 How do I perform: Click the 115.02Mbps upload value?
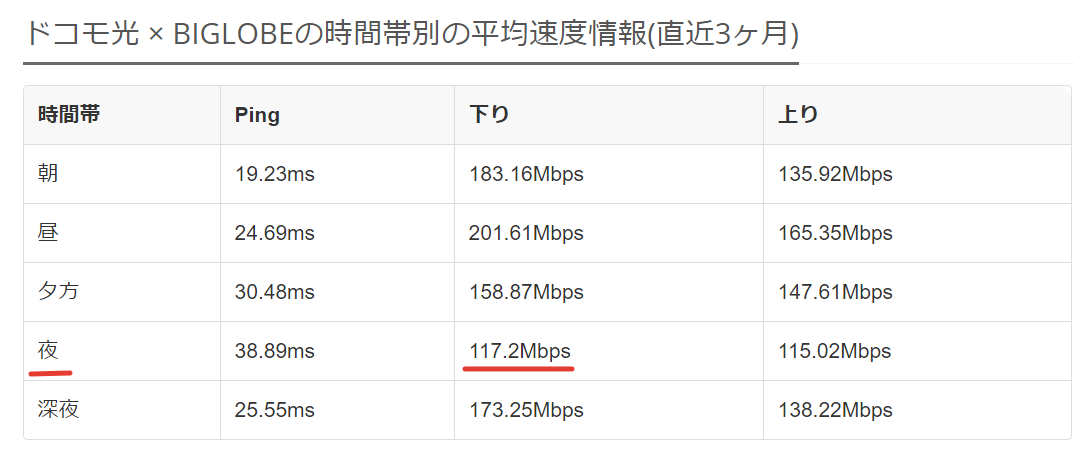pos(835,351)
